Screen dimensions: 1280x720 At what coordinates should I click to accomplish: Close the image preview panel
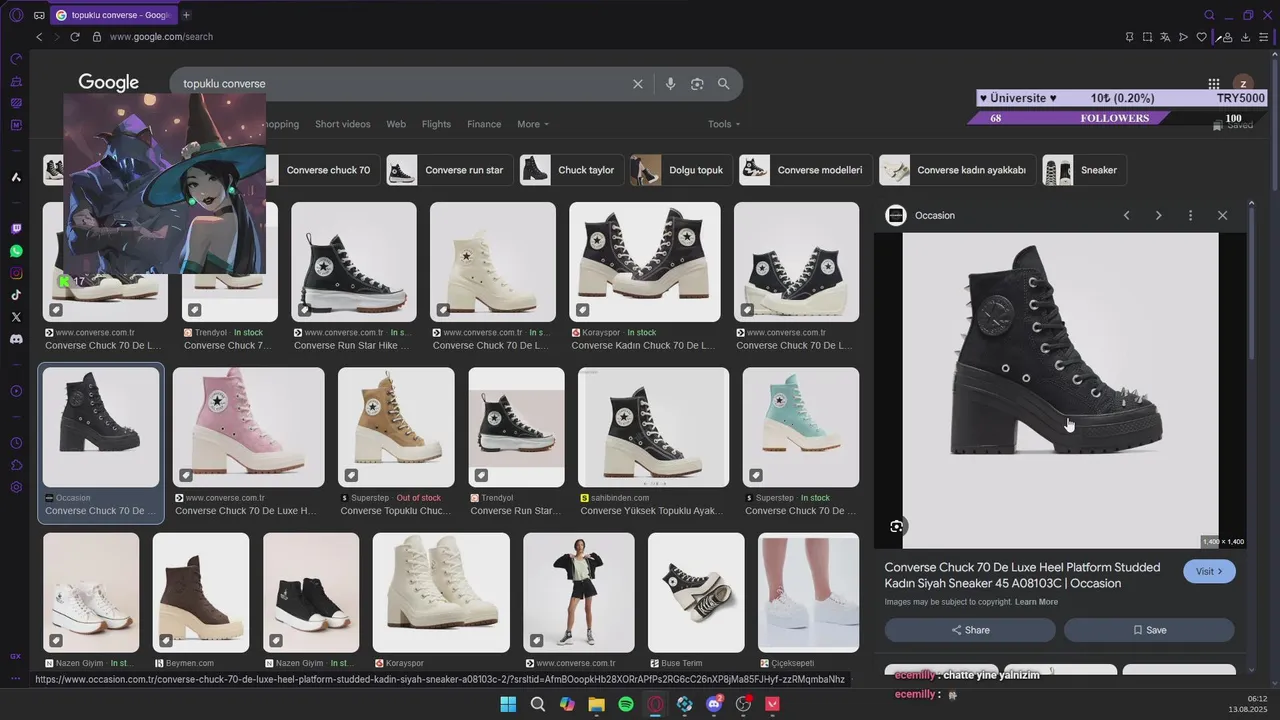coord(1222,216)
